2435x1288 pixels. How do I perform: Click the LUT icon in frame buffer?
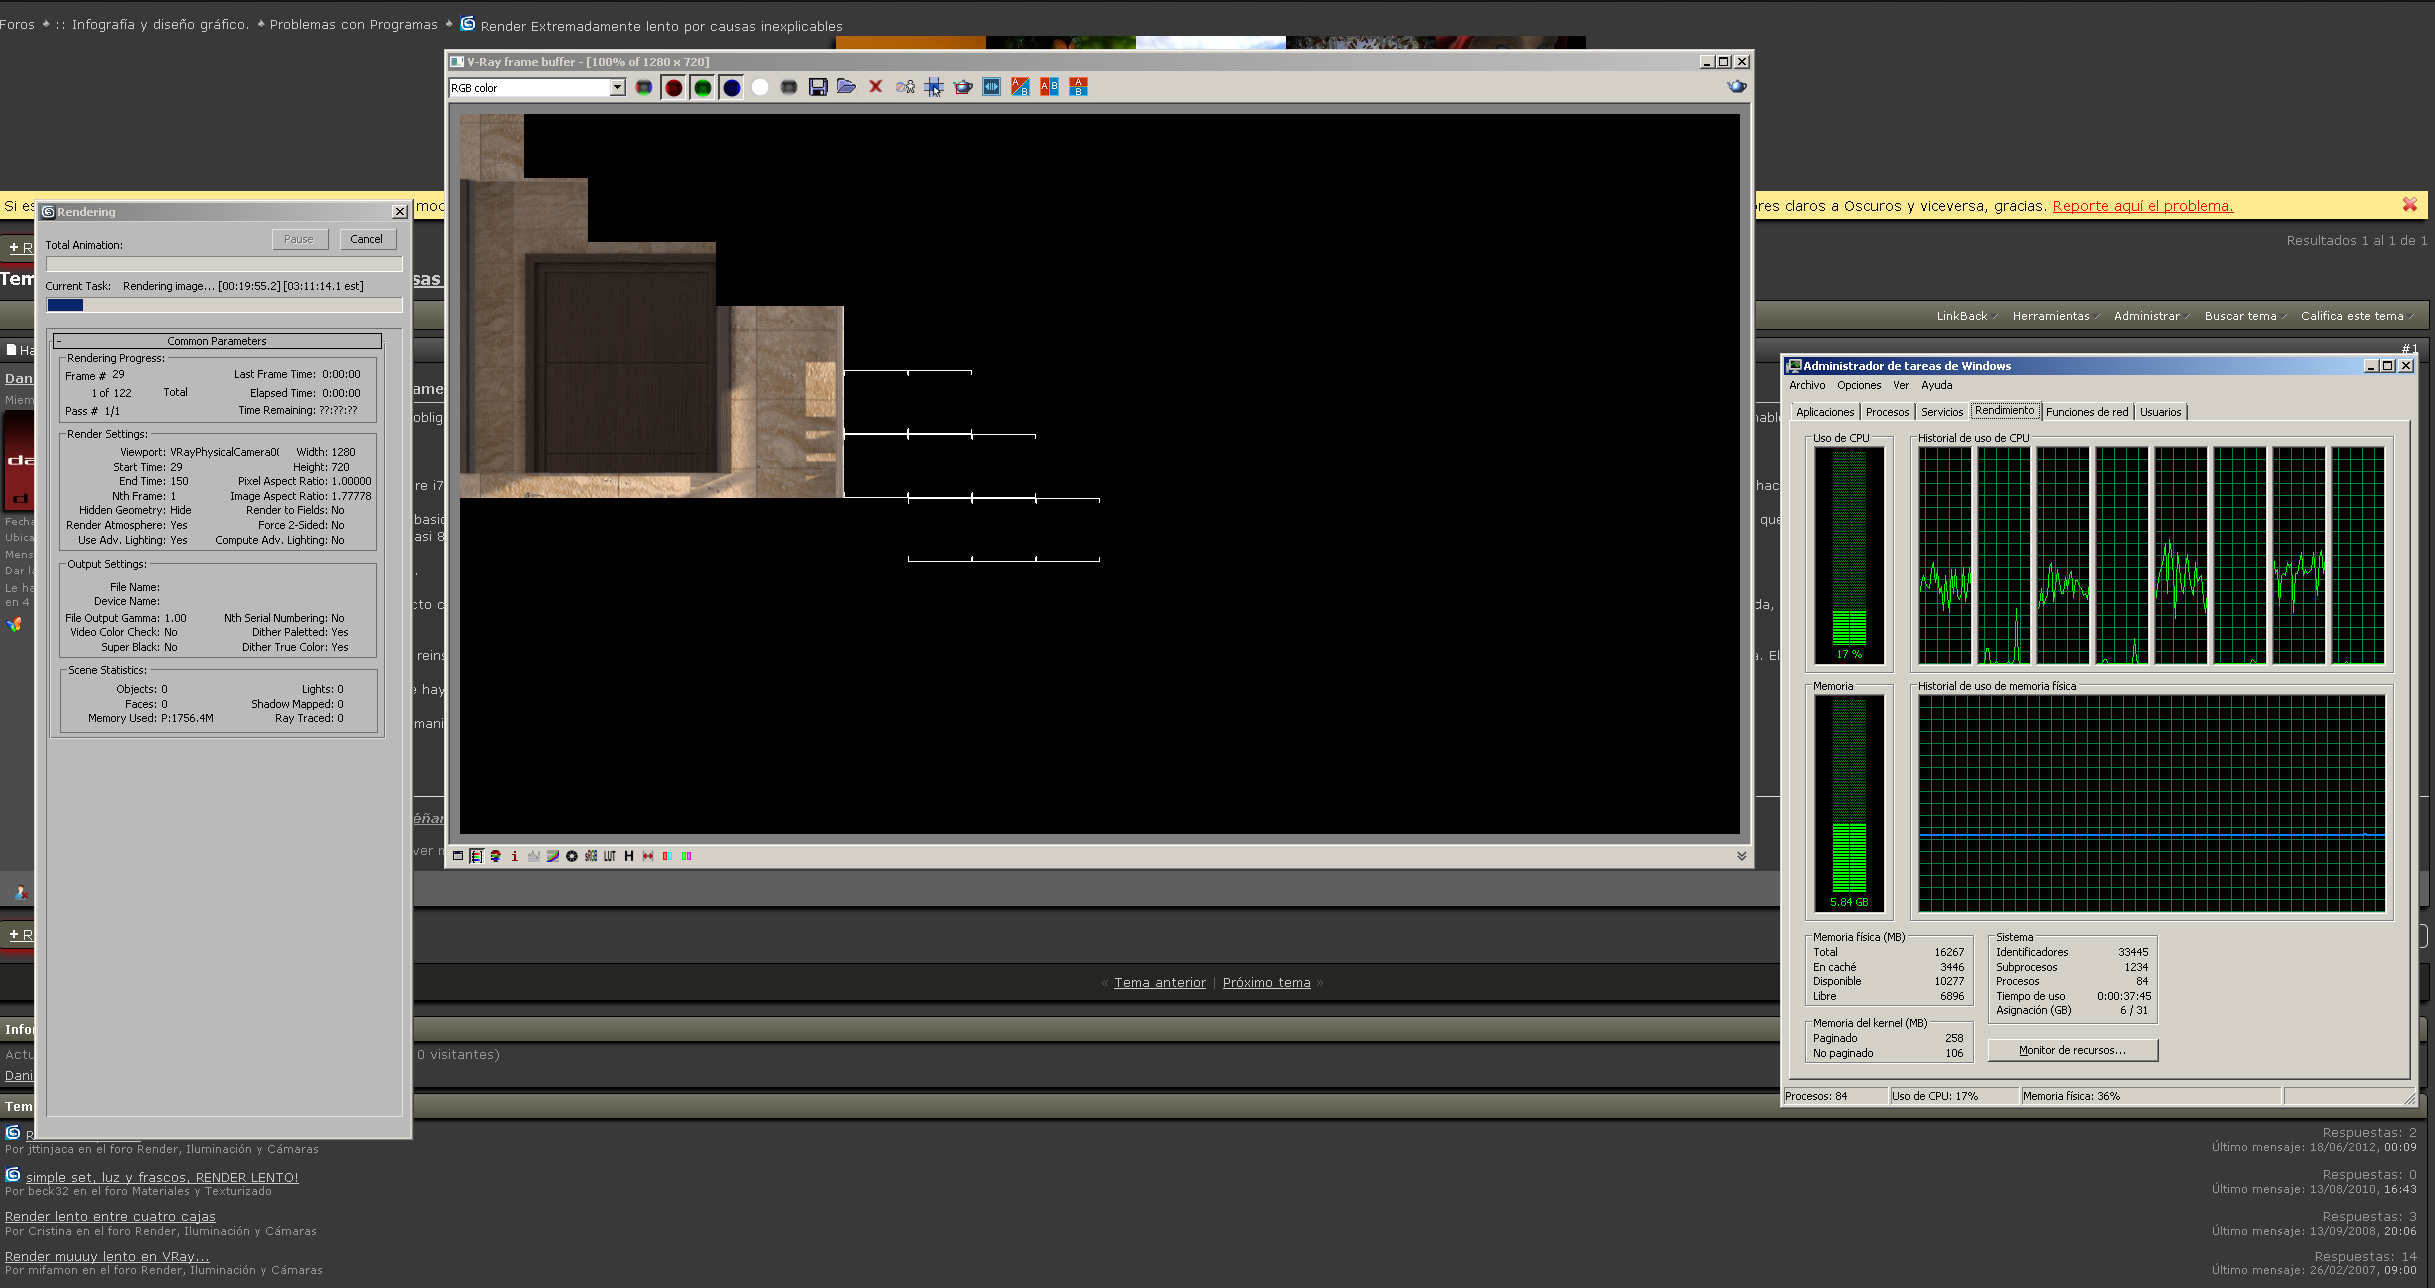click(609, 856)
